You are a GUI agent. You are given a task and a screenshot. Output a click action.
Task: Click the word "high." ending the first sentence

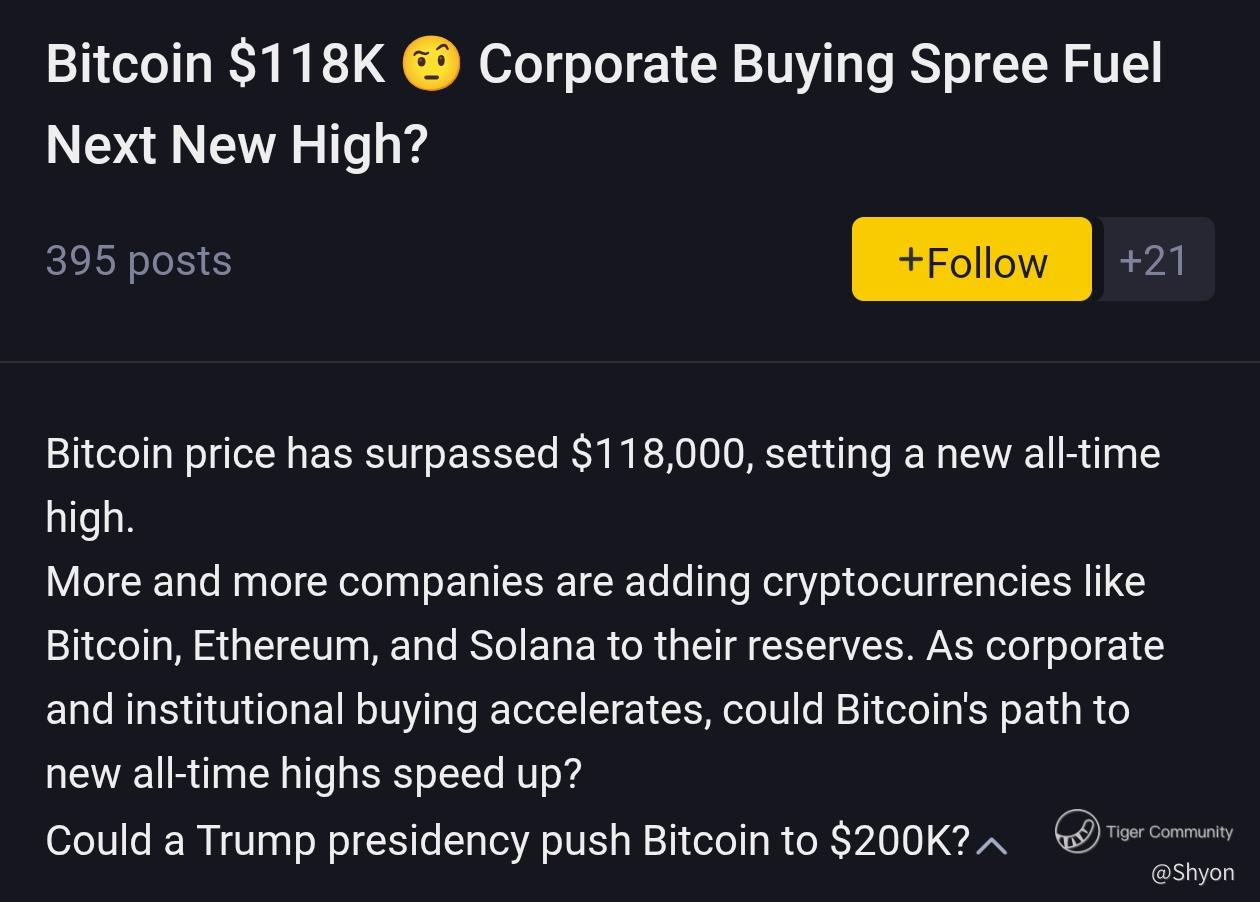pos(90,518)
